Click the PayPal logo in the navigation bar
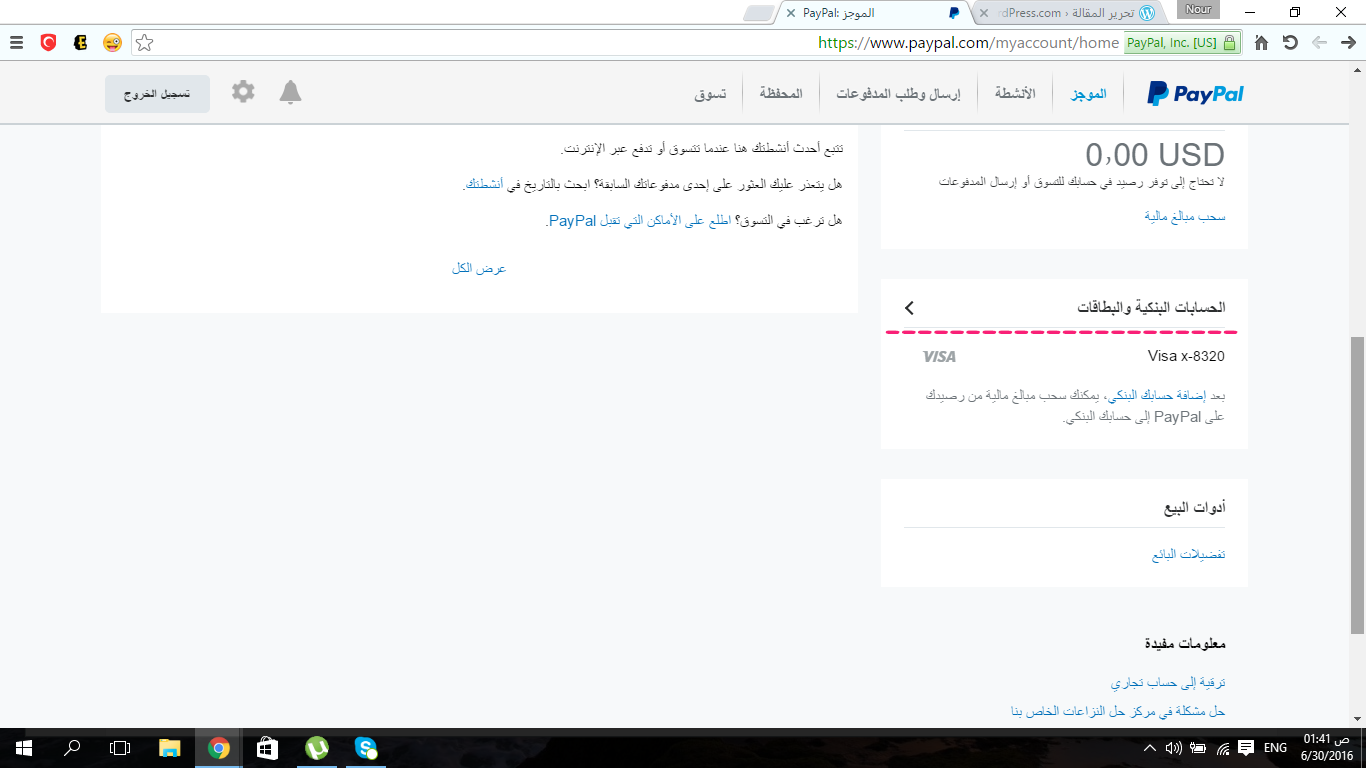Screen dimensions: 1366x768 pyautogui.click(x=1193, y=93)
